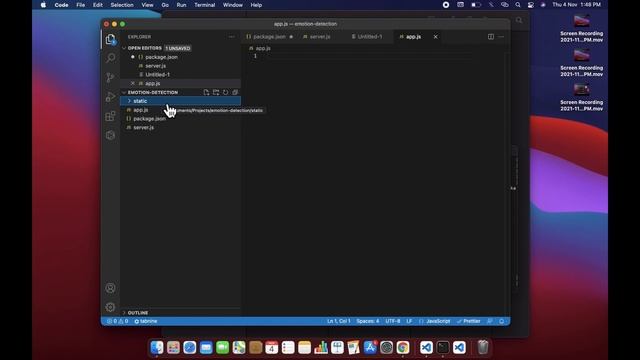Click the New Folder icon in the EMOTION-DETECTION header

click(216, 92)
